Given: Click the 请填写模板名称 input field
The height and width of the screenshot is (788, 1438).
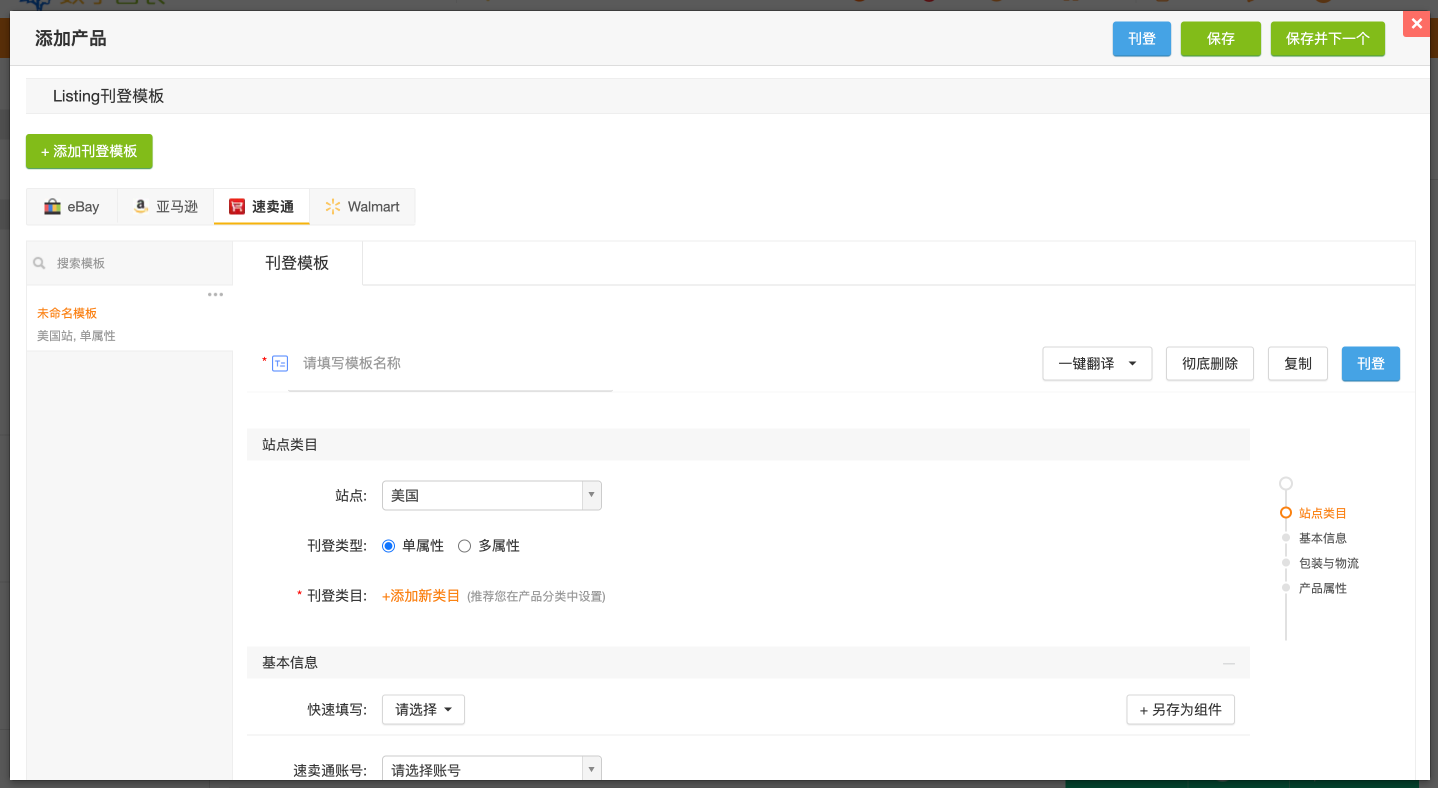Looking at the screenshot, I should coord(450,364).
